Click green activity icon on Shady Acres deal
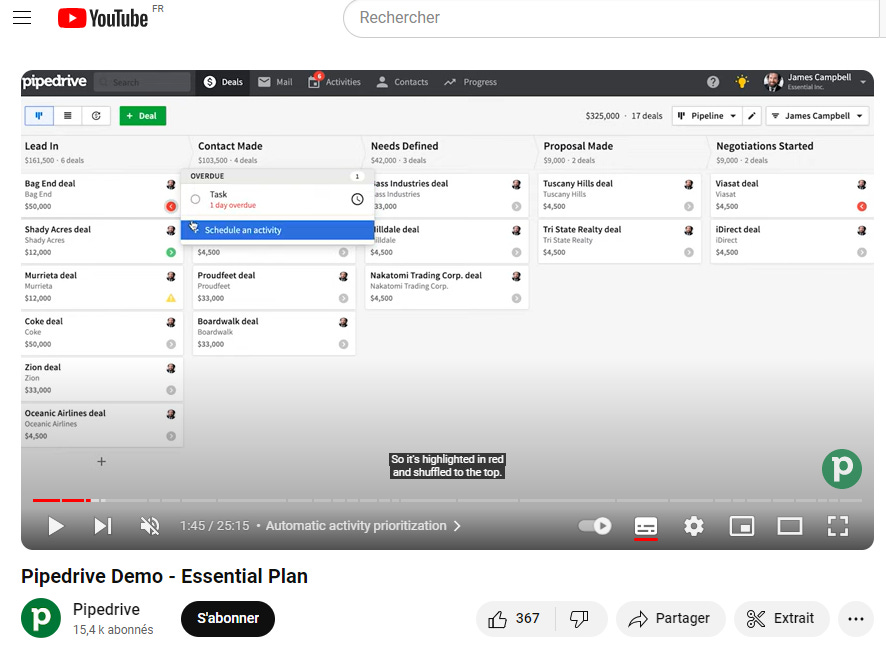The image size is (886, 652). [171, 252]
